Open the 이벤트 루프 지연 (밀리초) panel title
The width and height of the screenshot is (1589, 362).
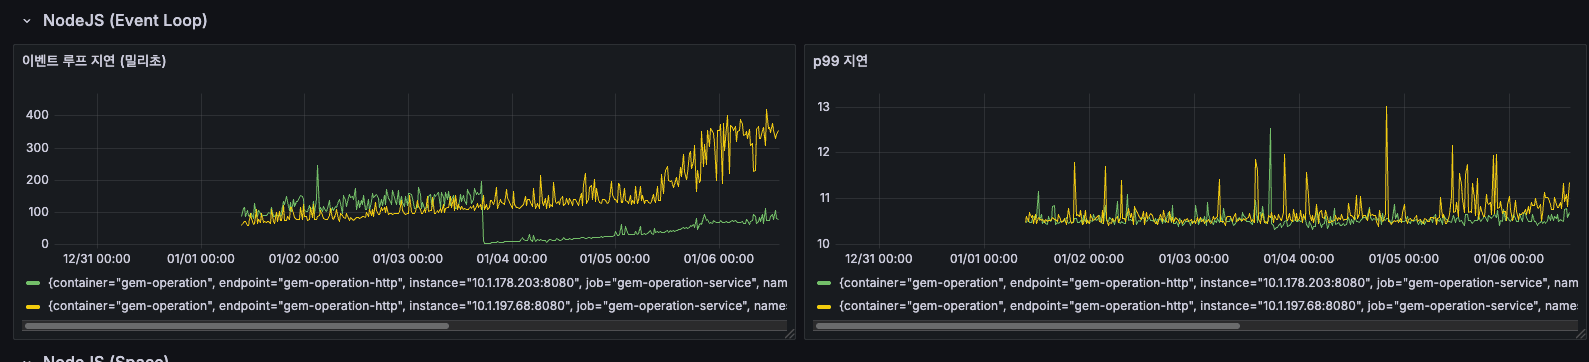click(94, 61)
